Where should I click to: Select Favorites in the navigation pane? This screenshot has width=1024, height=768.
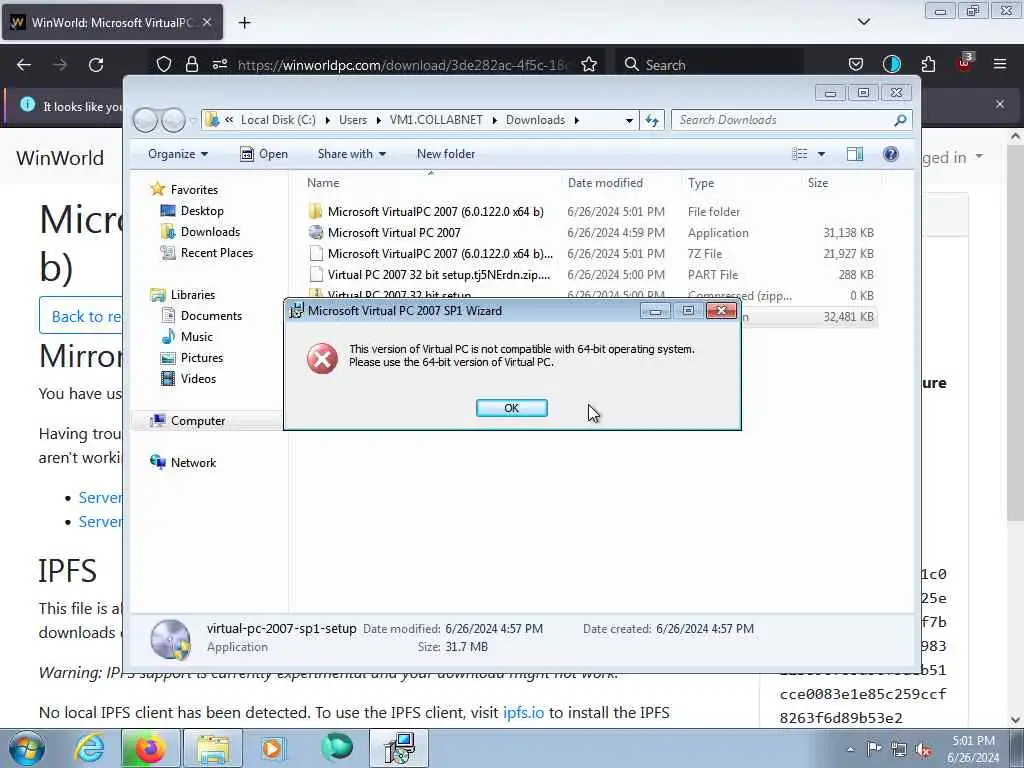coord(194,189)
